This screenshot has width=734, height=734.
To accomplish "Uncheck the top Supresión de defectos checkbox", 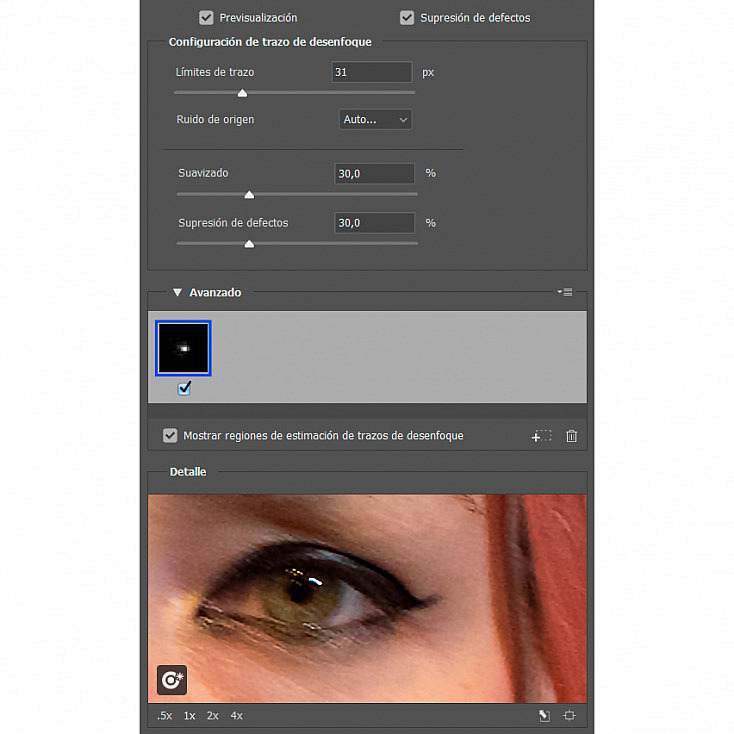I will point(407,18).
